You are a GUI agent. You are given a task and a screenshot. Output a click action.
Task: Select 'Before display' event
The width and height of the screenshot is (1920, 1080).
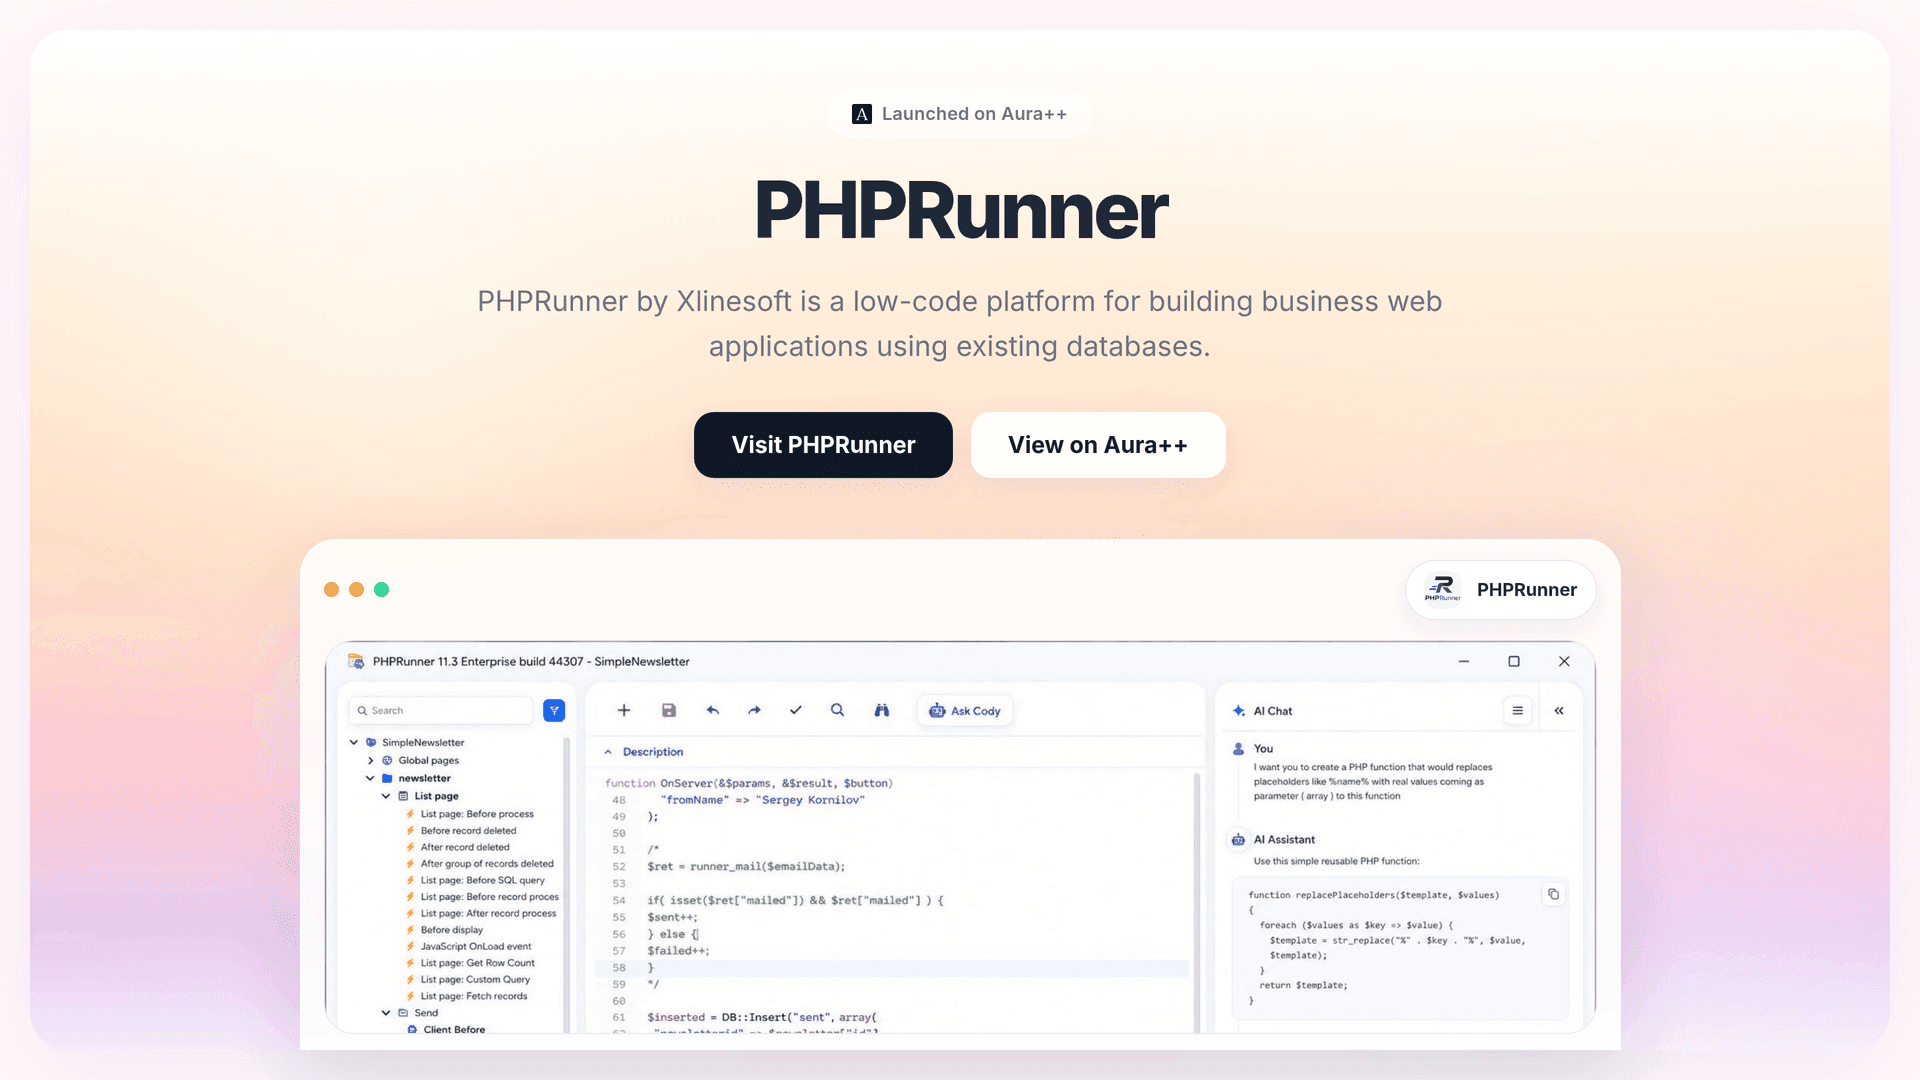(x=452, y=930)
